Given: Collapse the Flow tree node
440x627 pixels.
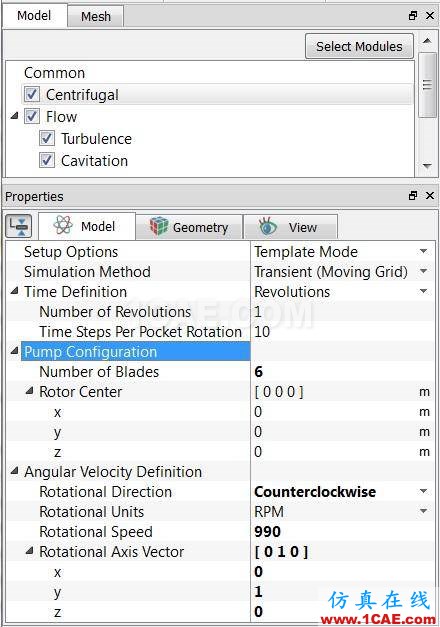Looking at the screenshot, I should [x=15, y=116].
